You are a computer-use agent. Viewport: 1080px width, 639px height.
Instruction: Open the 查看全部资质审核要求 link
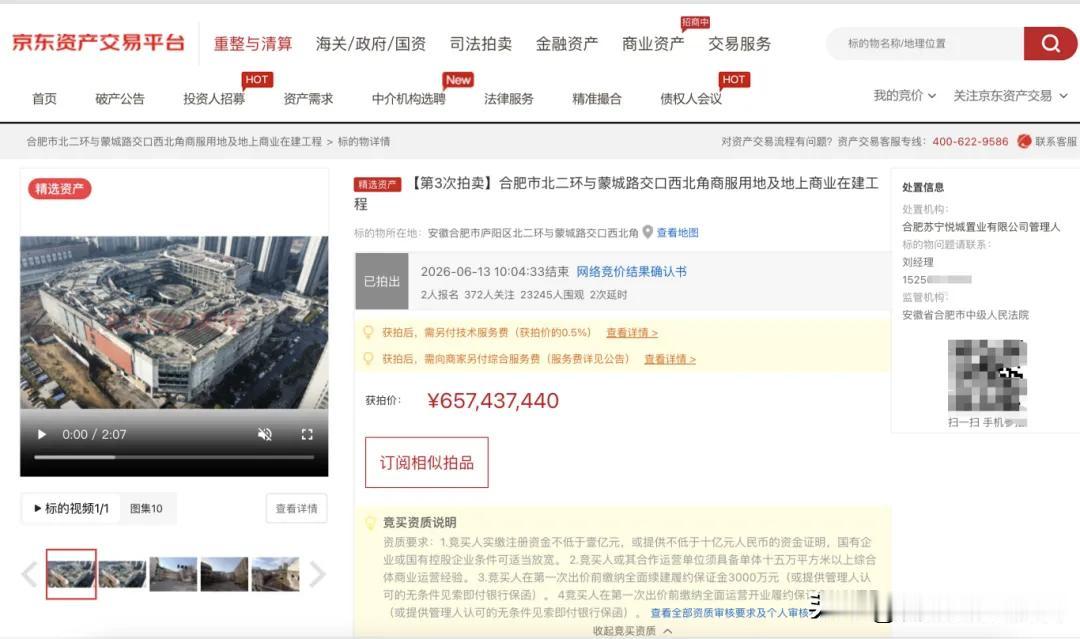(x=729, y=613)
